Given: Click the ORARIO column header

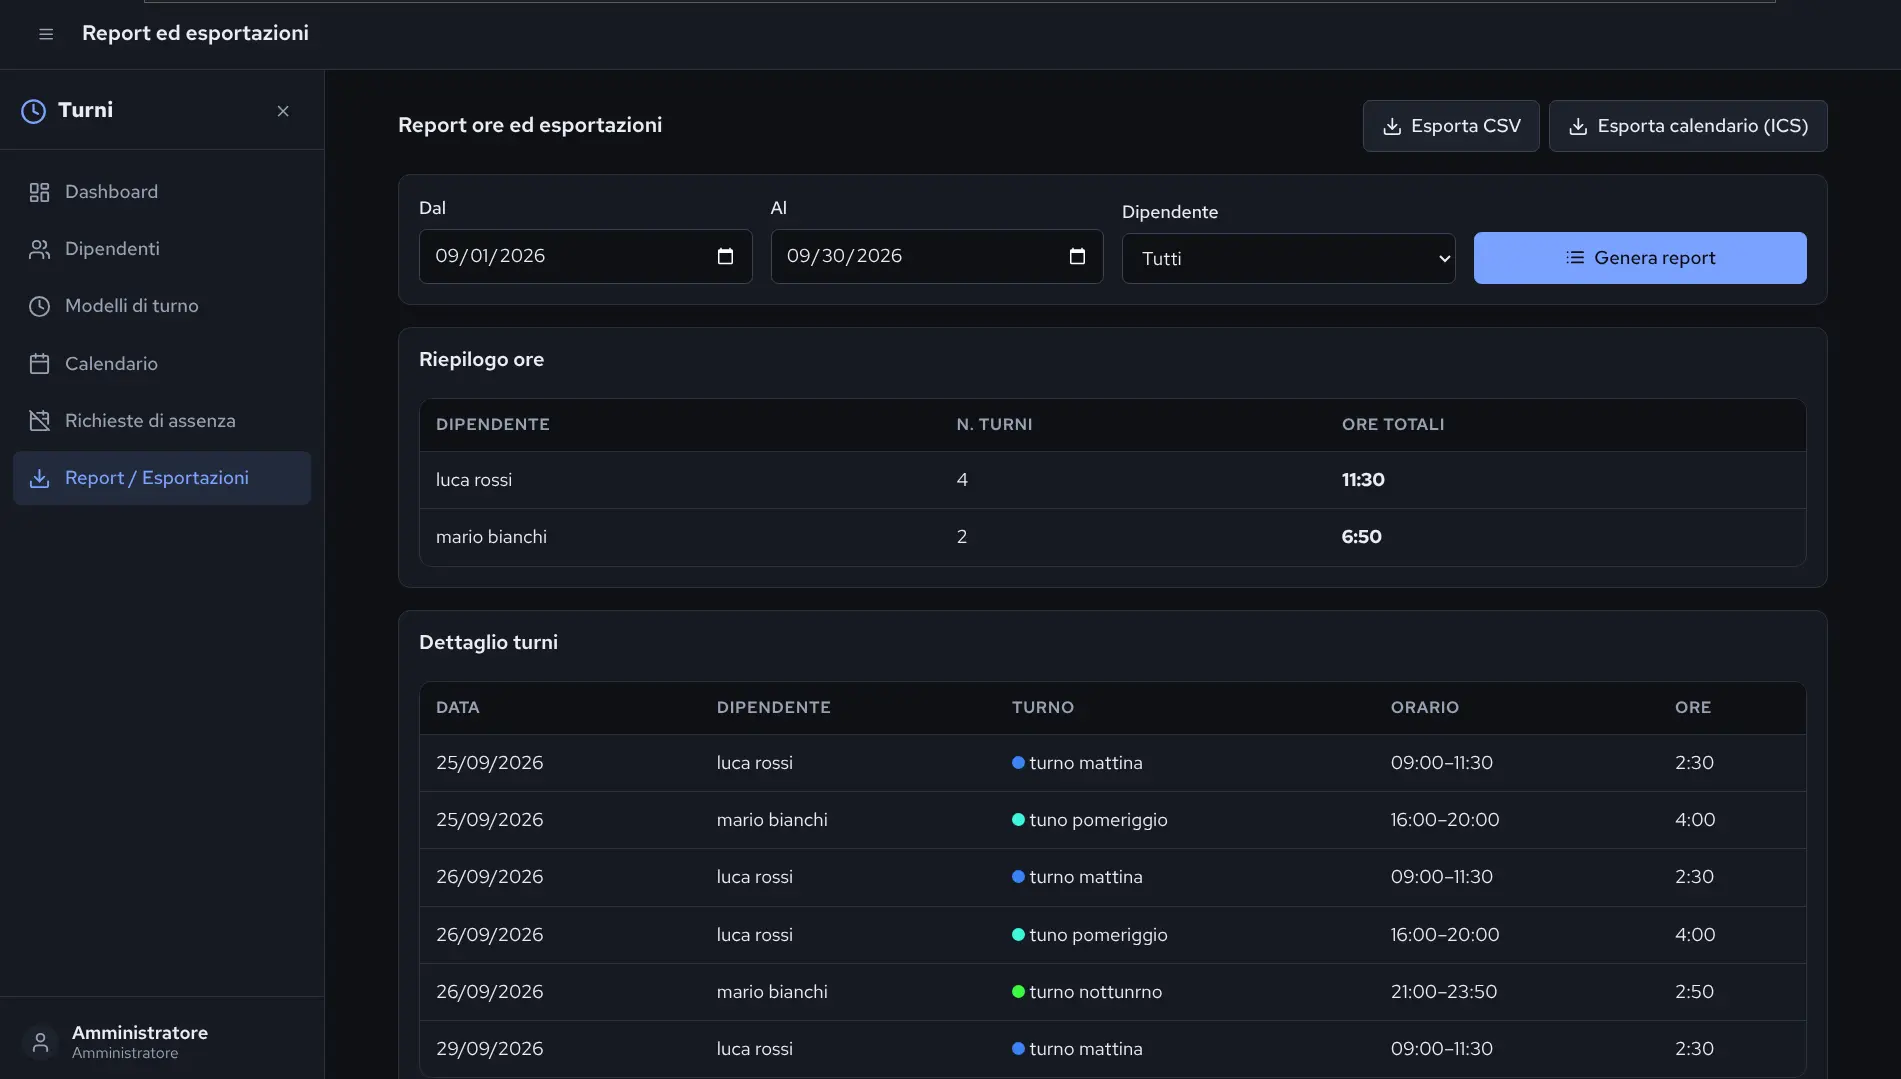Looking at the screenshot, I should pyautogui.click(x=1425, y=707).
